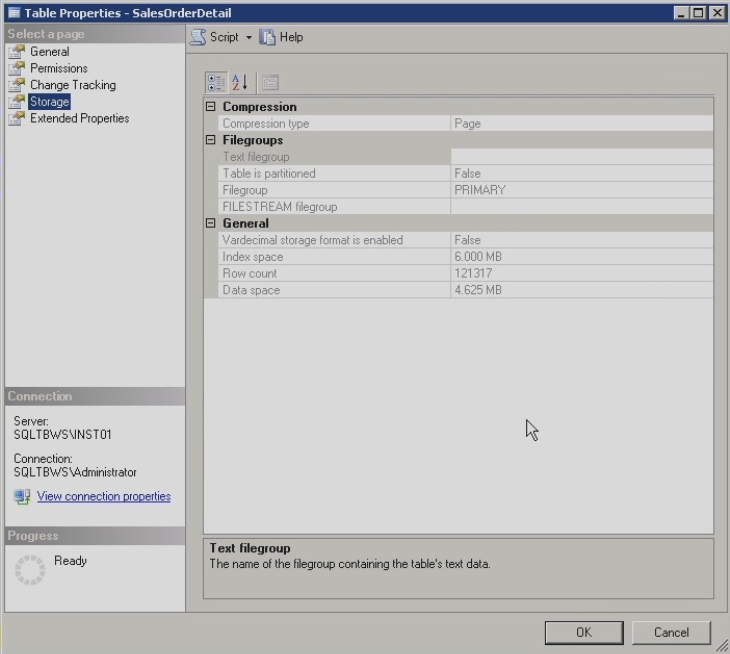Image resolution: width=730 pixels, height=654 pixels.
Task: Click the empty Text filegroup value field
Action: click(x=582, y=157)
